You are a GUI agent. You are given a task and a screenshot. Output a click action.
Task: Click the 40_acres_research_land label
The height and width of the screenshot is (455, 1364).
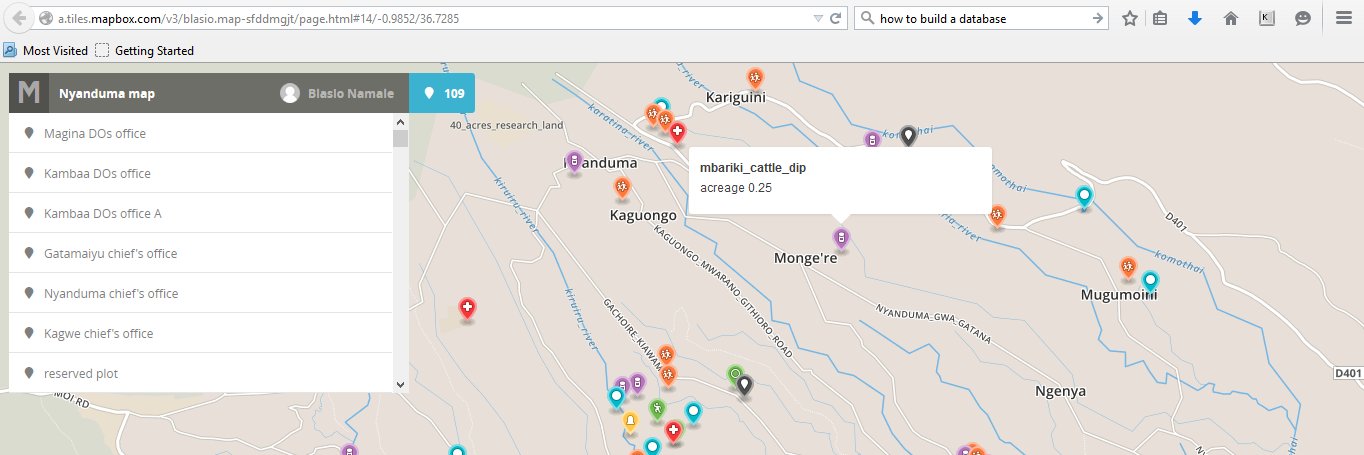point(507,125)
